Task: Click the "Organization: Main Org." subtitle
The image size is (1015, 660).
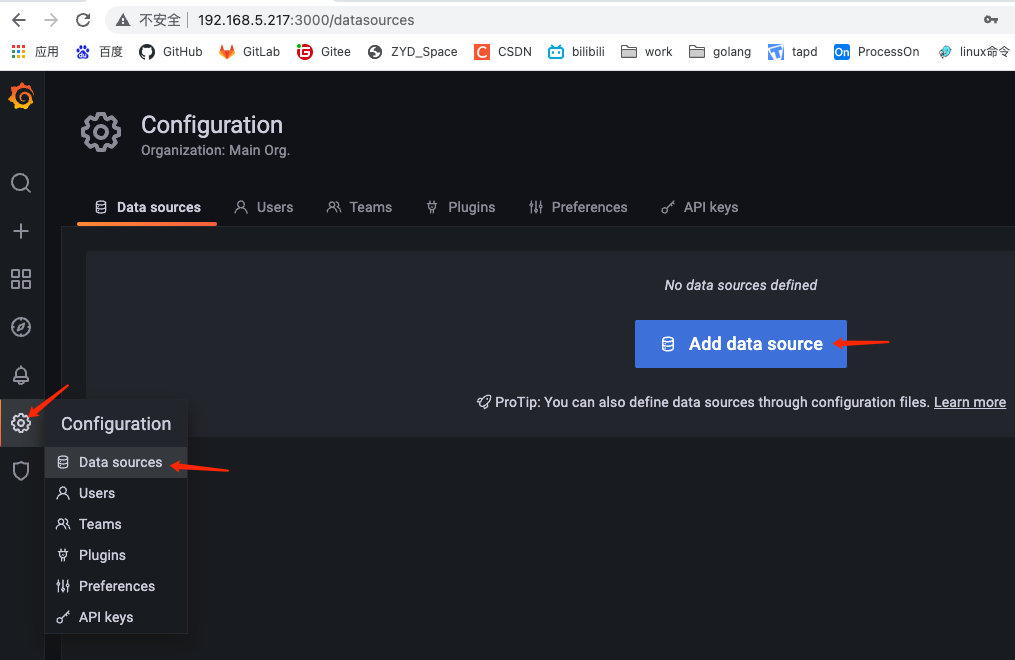Action: point(216,150)
